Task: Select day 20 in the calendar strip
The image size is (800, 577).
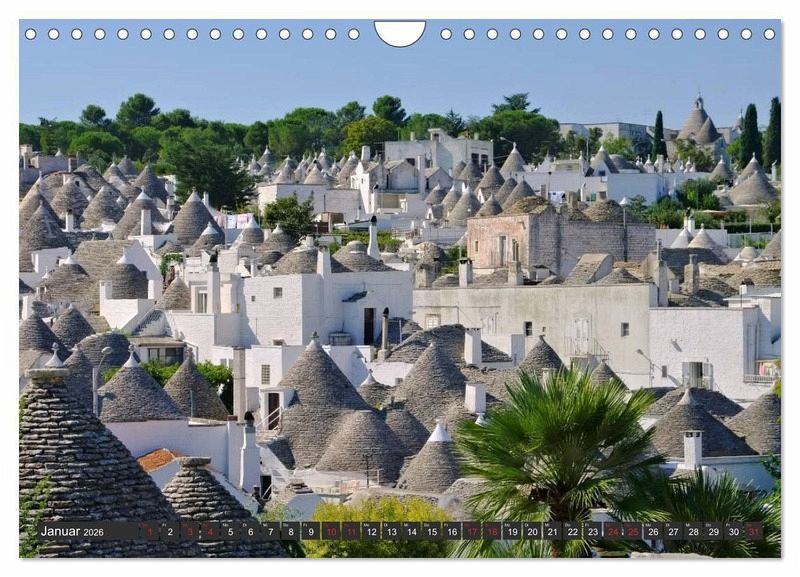Action: pyautogui.click(x=533, y=531)
